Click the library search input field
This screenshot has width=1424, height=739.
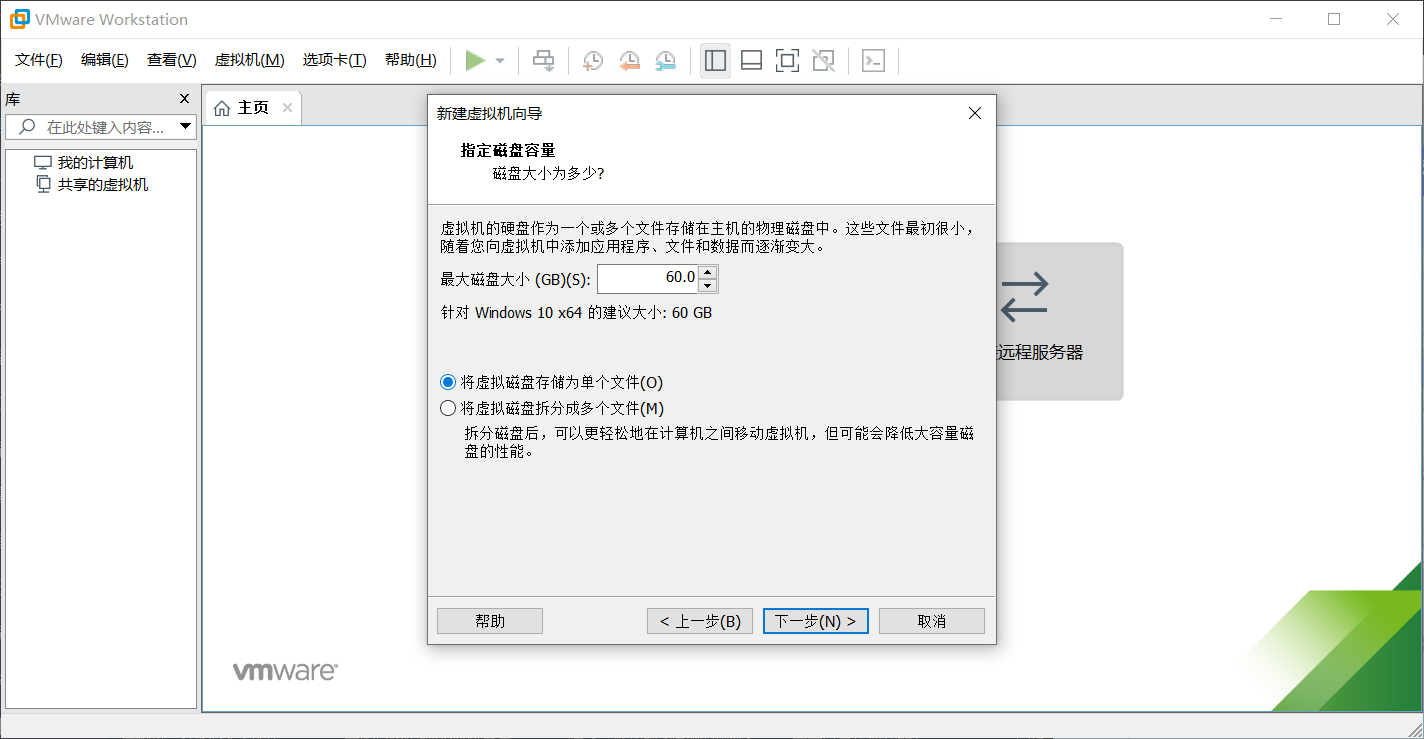100,127
